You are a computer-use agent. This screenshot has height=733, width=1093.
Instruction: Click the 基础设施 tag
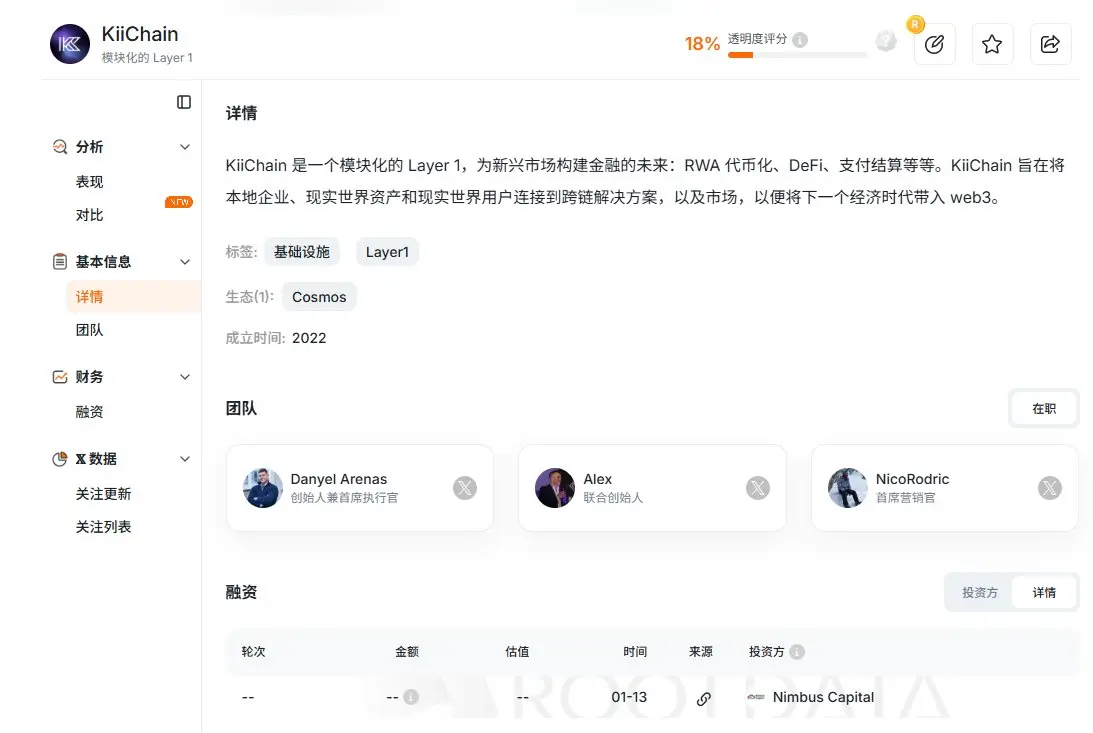[x=302, y=252]
